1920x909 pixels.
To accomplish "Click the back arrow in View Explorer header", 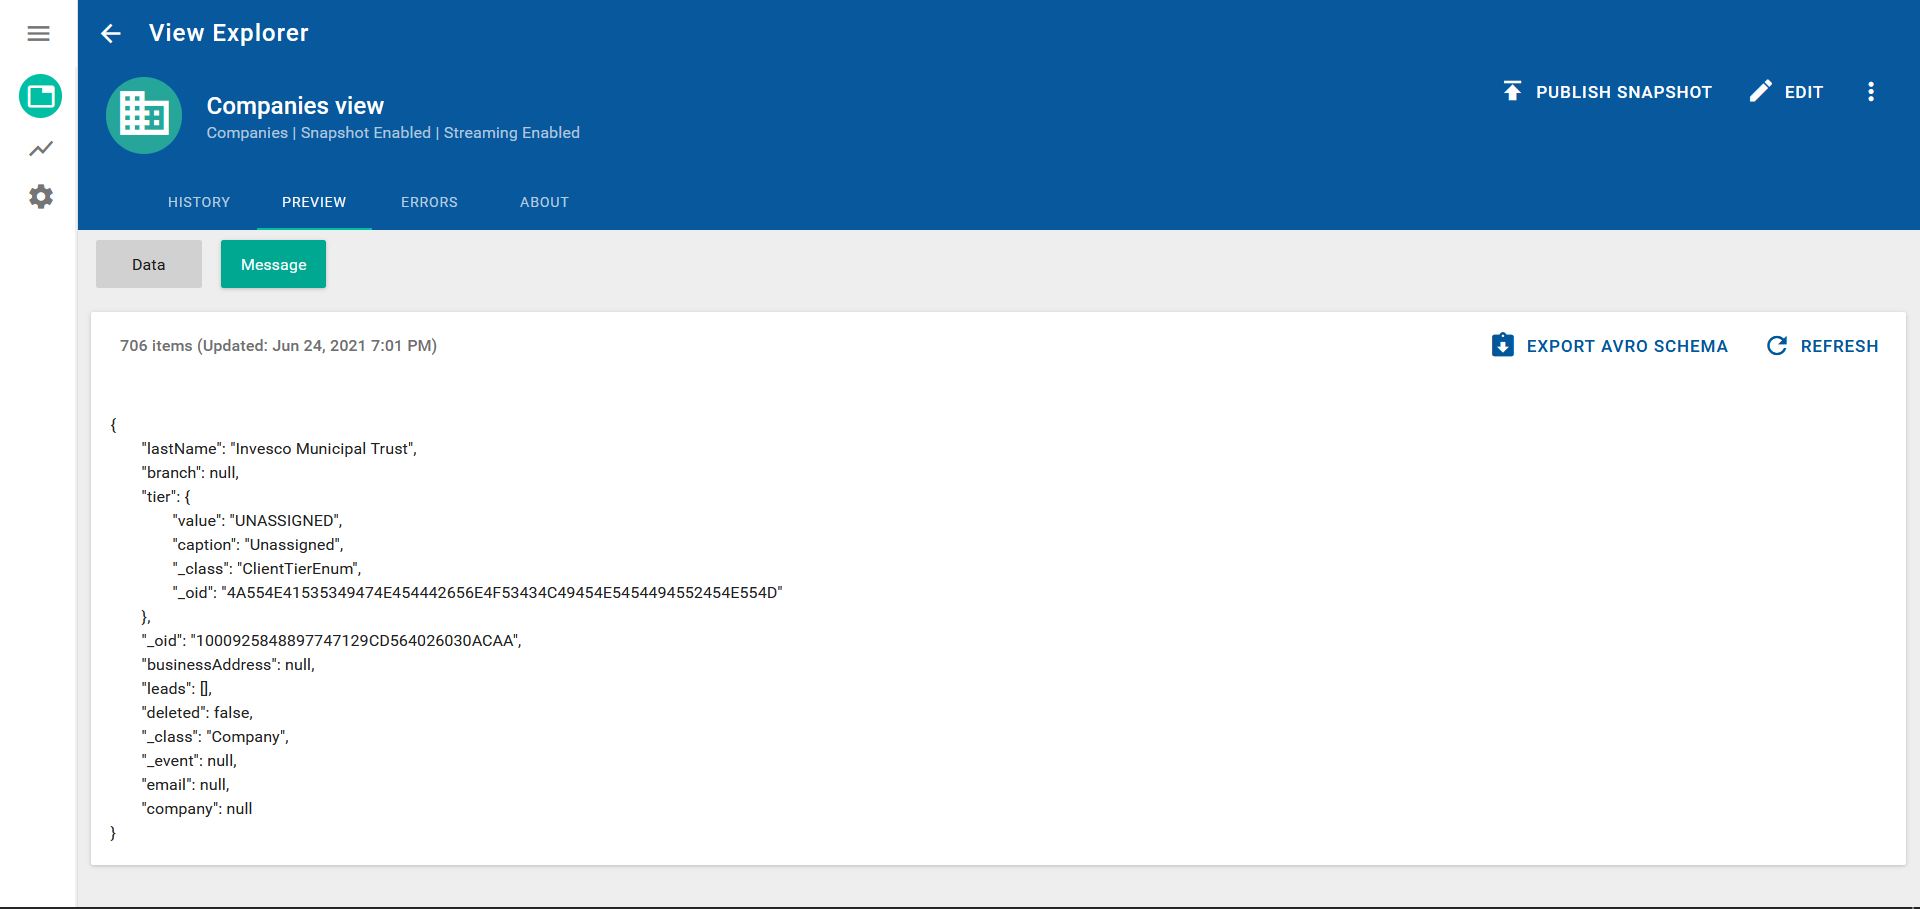I will click(110, 33).
